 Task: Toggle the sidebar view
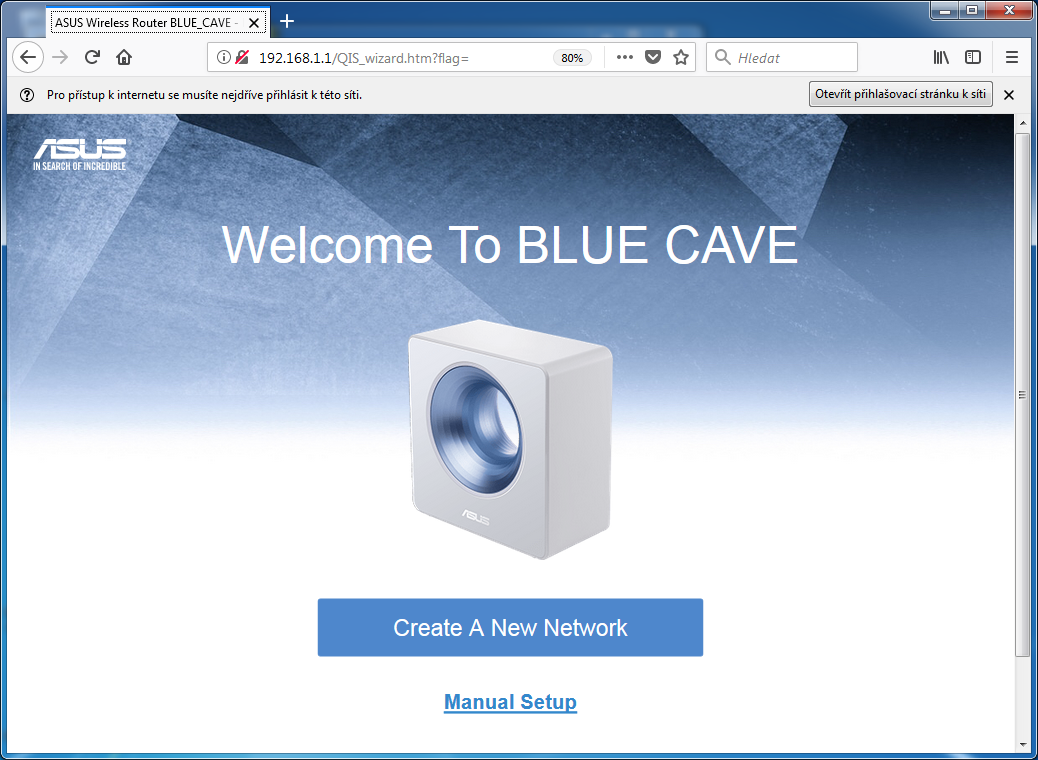point(972,57)
